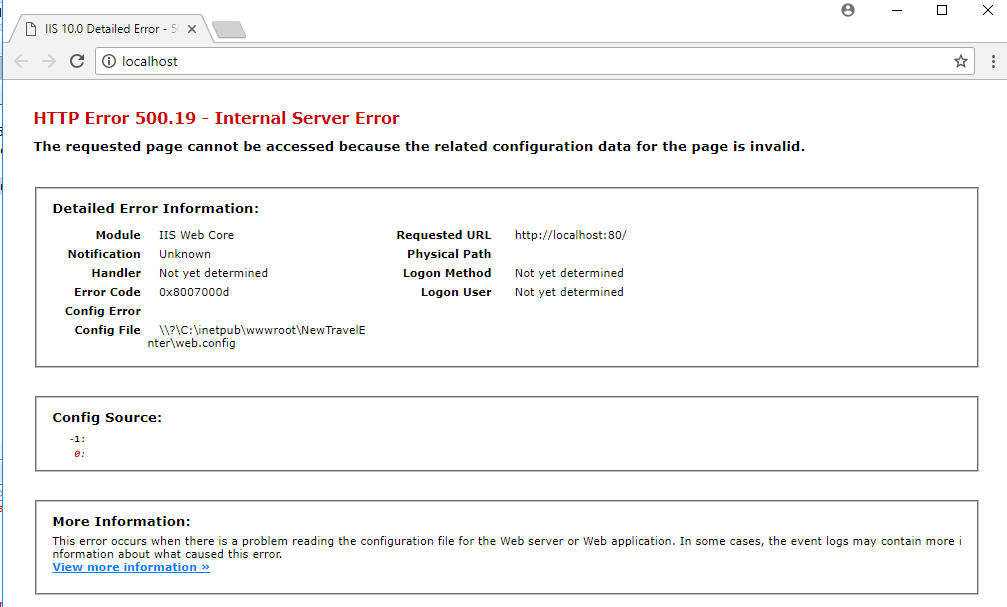The width and height of the screenshot is (1007, 607).
Task: Click the -1: config source line
Action: (x=77, y=439)
